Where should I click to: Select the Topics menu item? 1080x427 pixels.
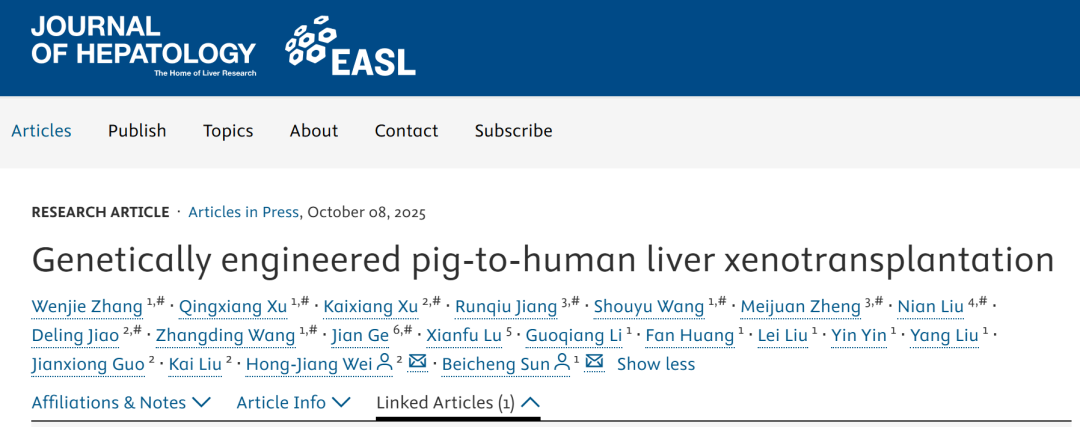coord(228,131)
